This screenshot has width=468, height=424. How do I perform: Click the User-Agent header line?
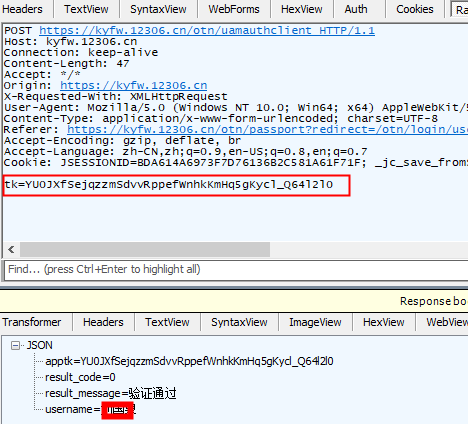pos(236,107)
